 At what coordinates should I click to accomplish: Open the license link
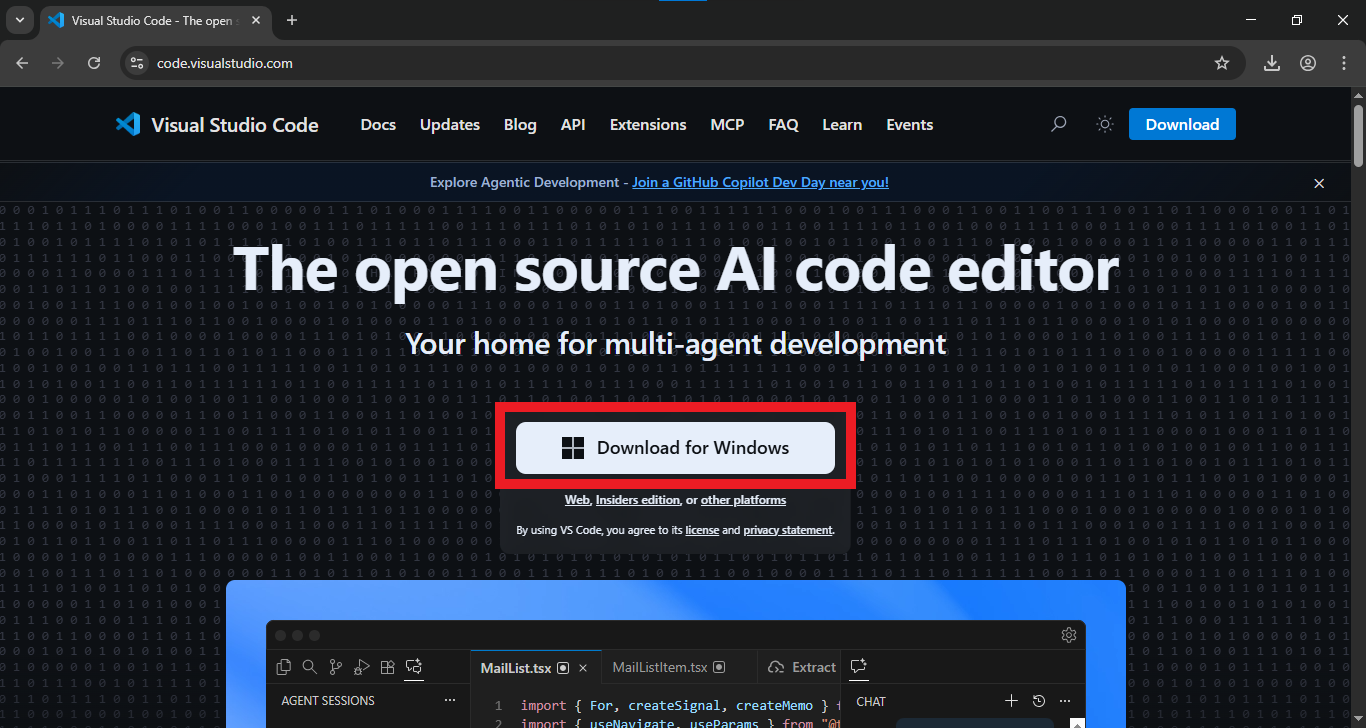[x=702, y=530]
